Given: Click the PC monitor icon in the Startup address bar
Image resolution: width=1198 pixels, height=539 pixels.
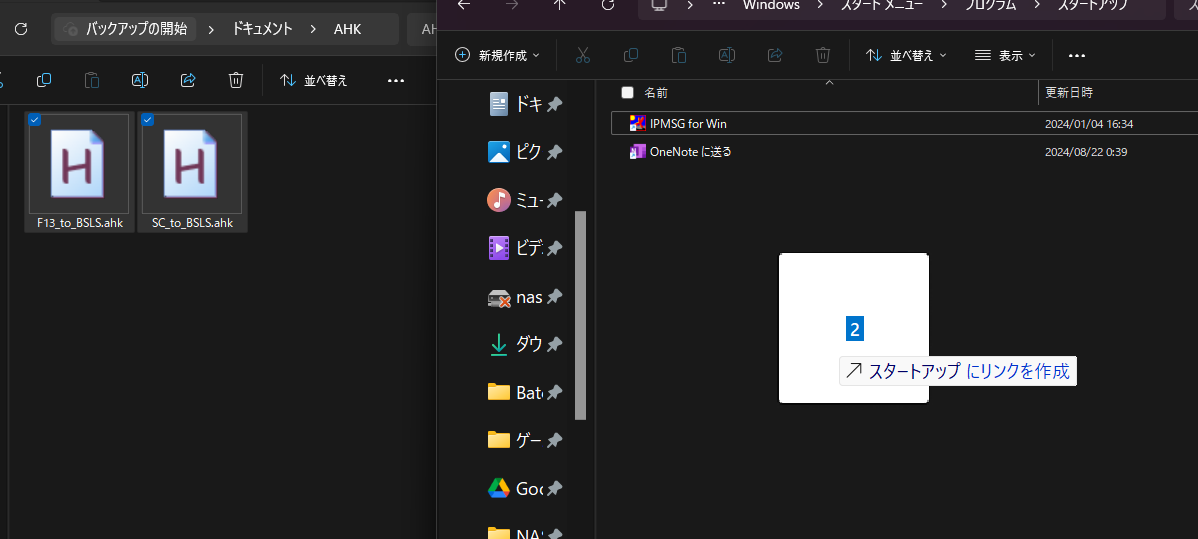Looking at the screenshot, I should click(x=659, y=5).
